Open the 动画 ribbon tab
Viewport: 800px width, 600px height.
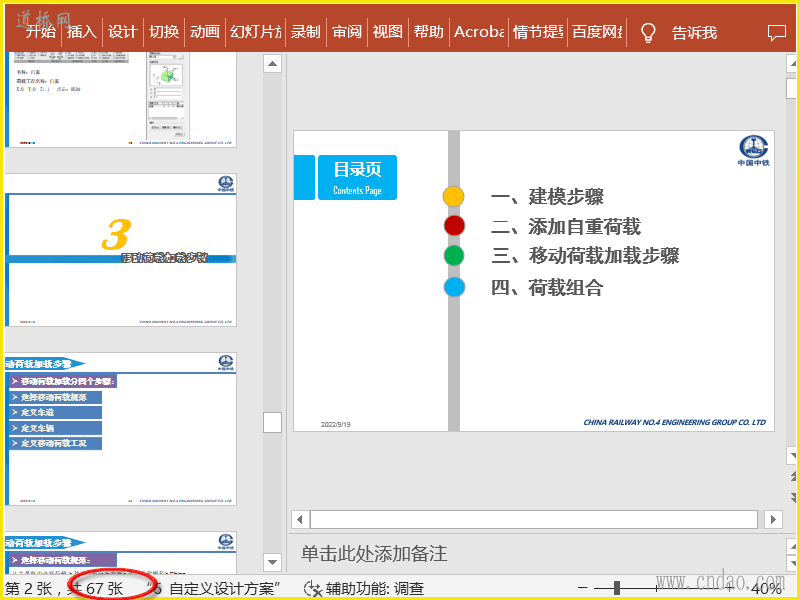pyautogui.click(x=205, y=32)
